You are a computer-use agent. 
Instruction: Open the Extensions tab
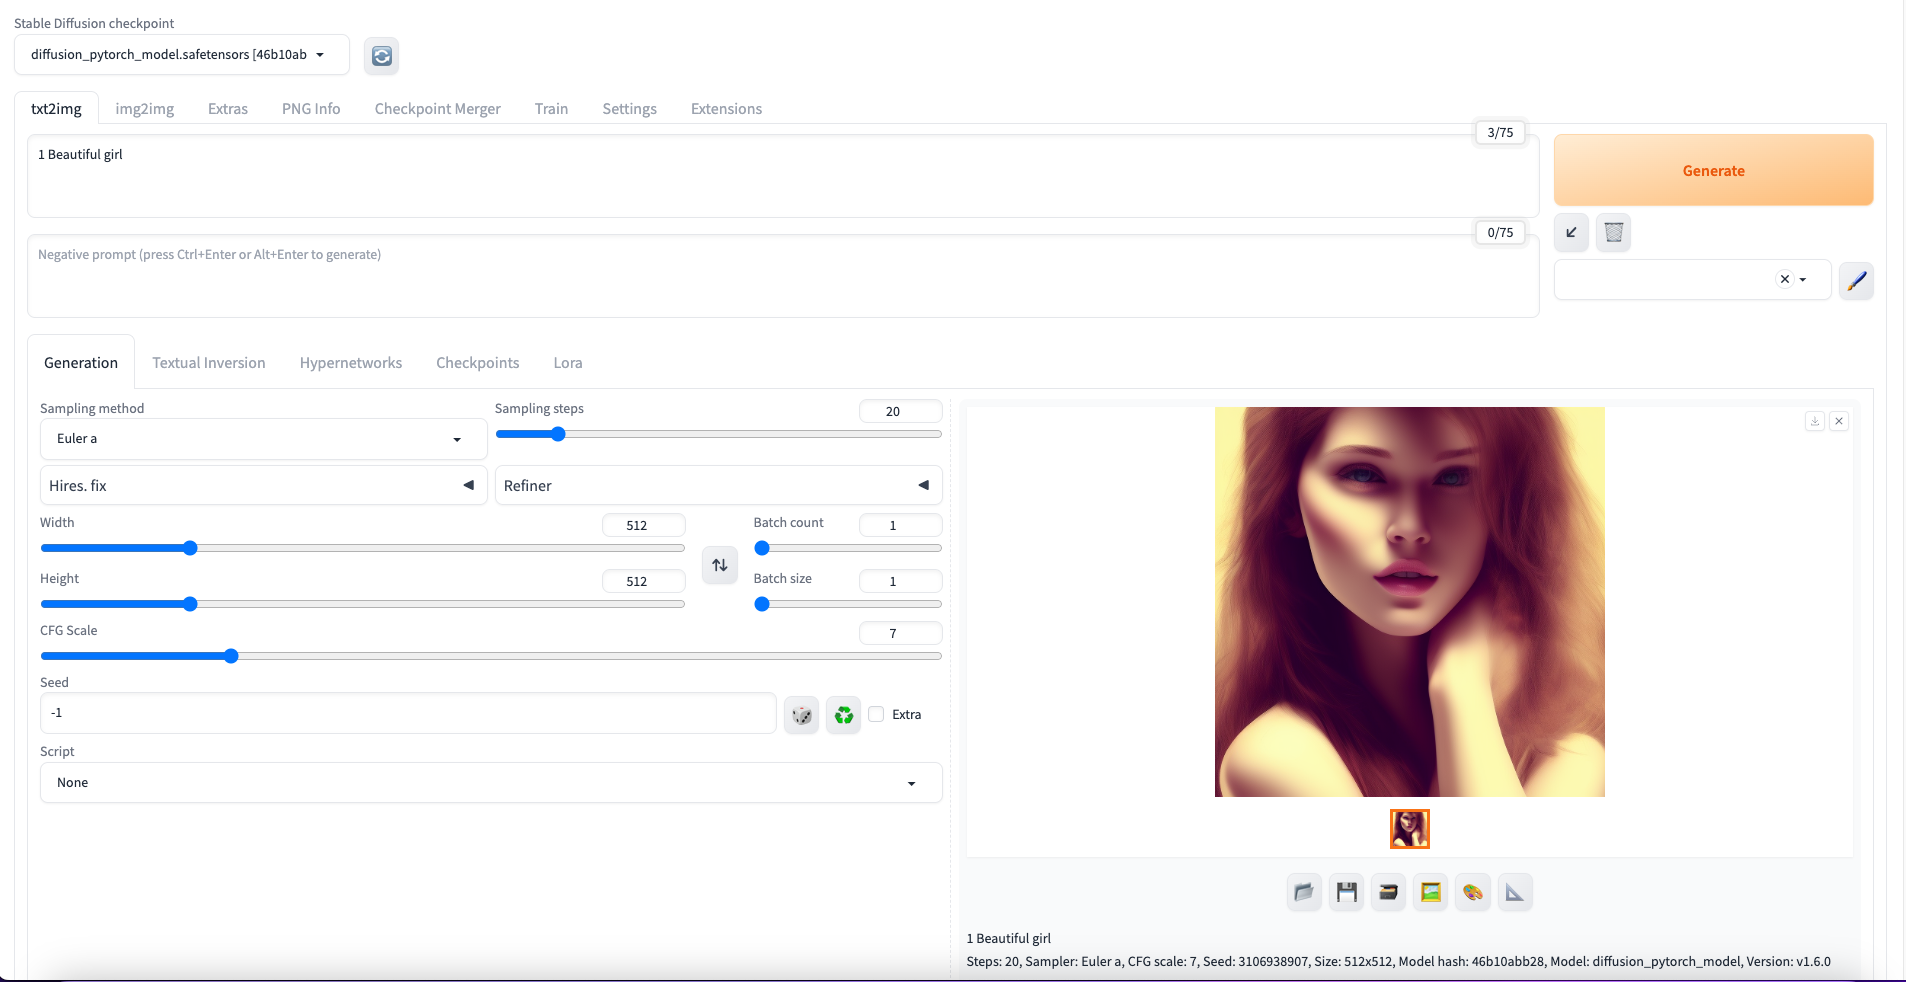pos(726,108)
